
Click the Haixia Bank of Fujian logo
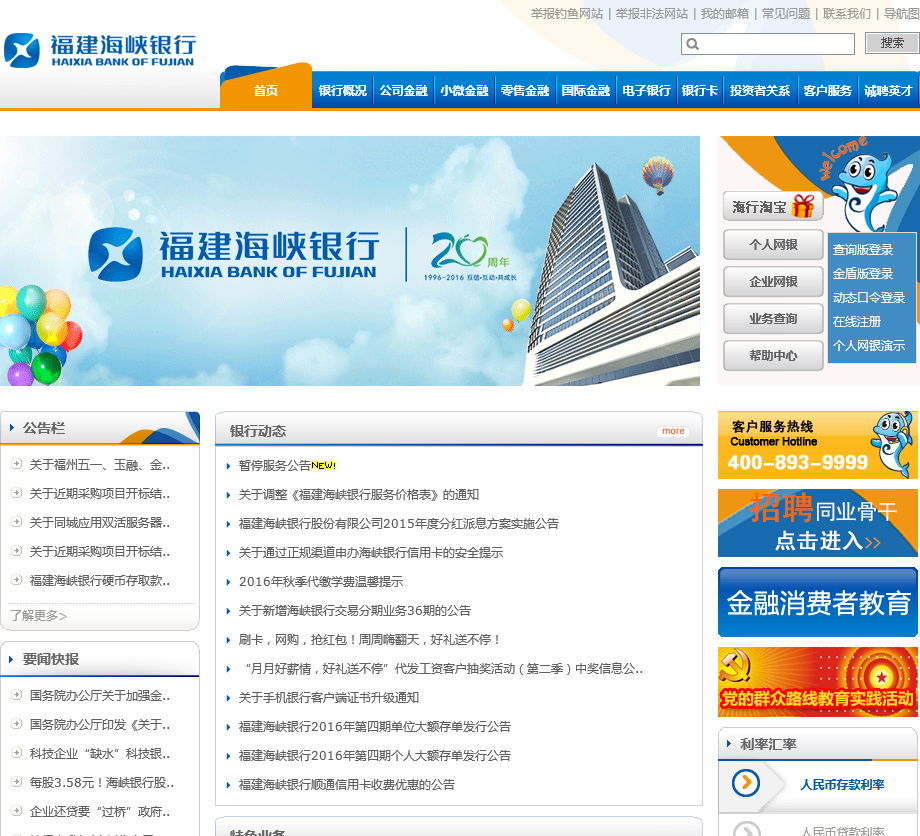point(99,50)
